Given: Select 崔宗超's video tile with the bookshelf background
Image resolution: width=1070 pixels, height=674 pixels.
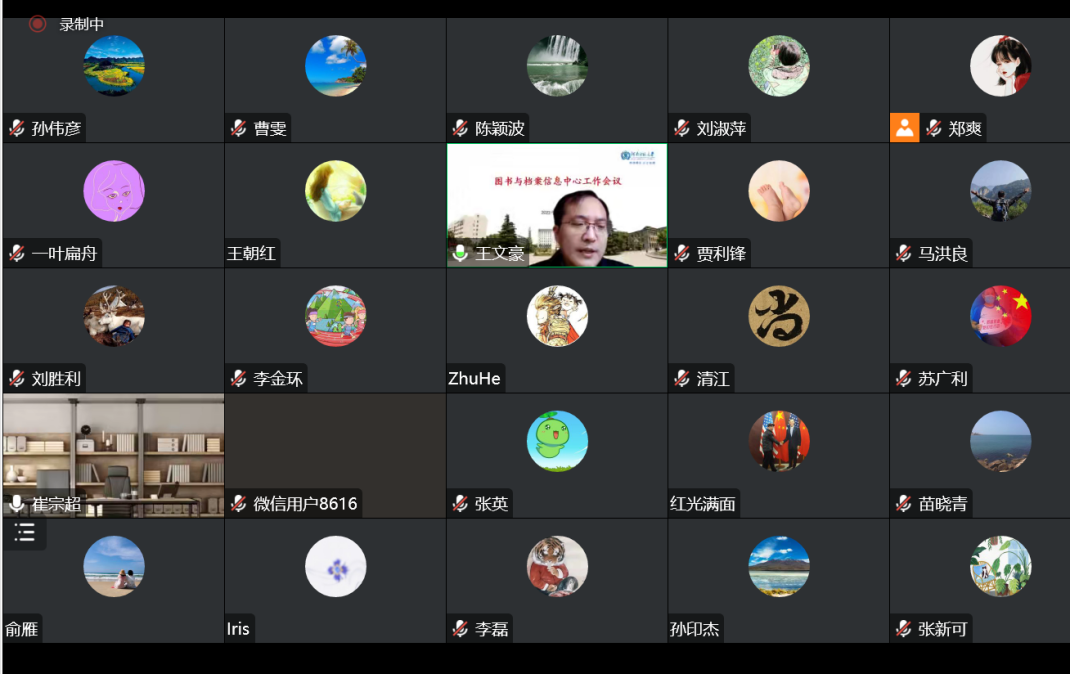Looking at the screenshot, I should pos(113,455).
